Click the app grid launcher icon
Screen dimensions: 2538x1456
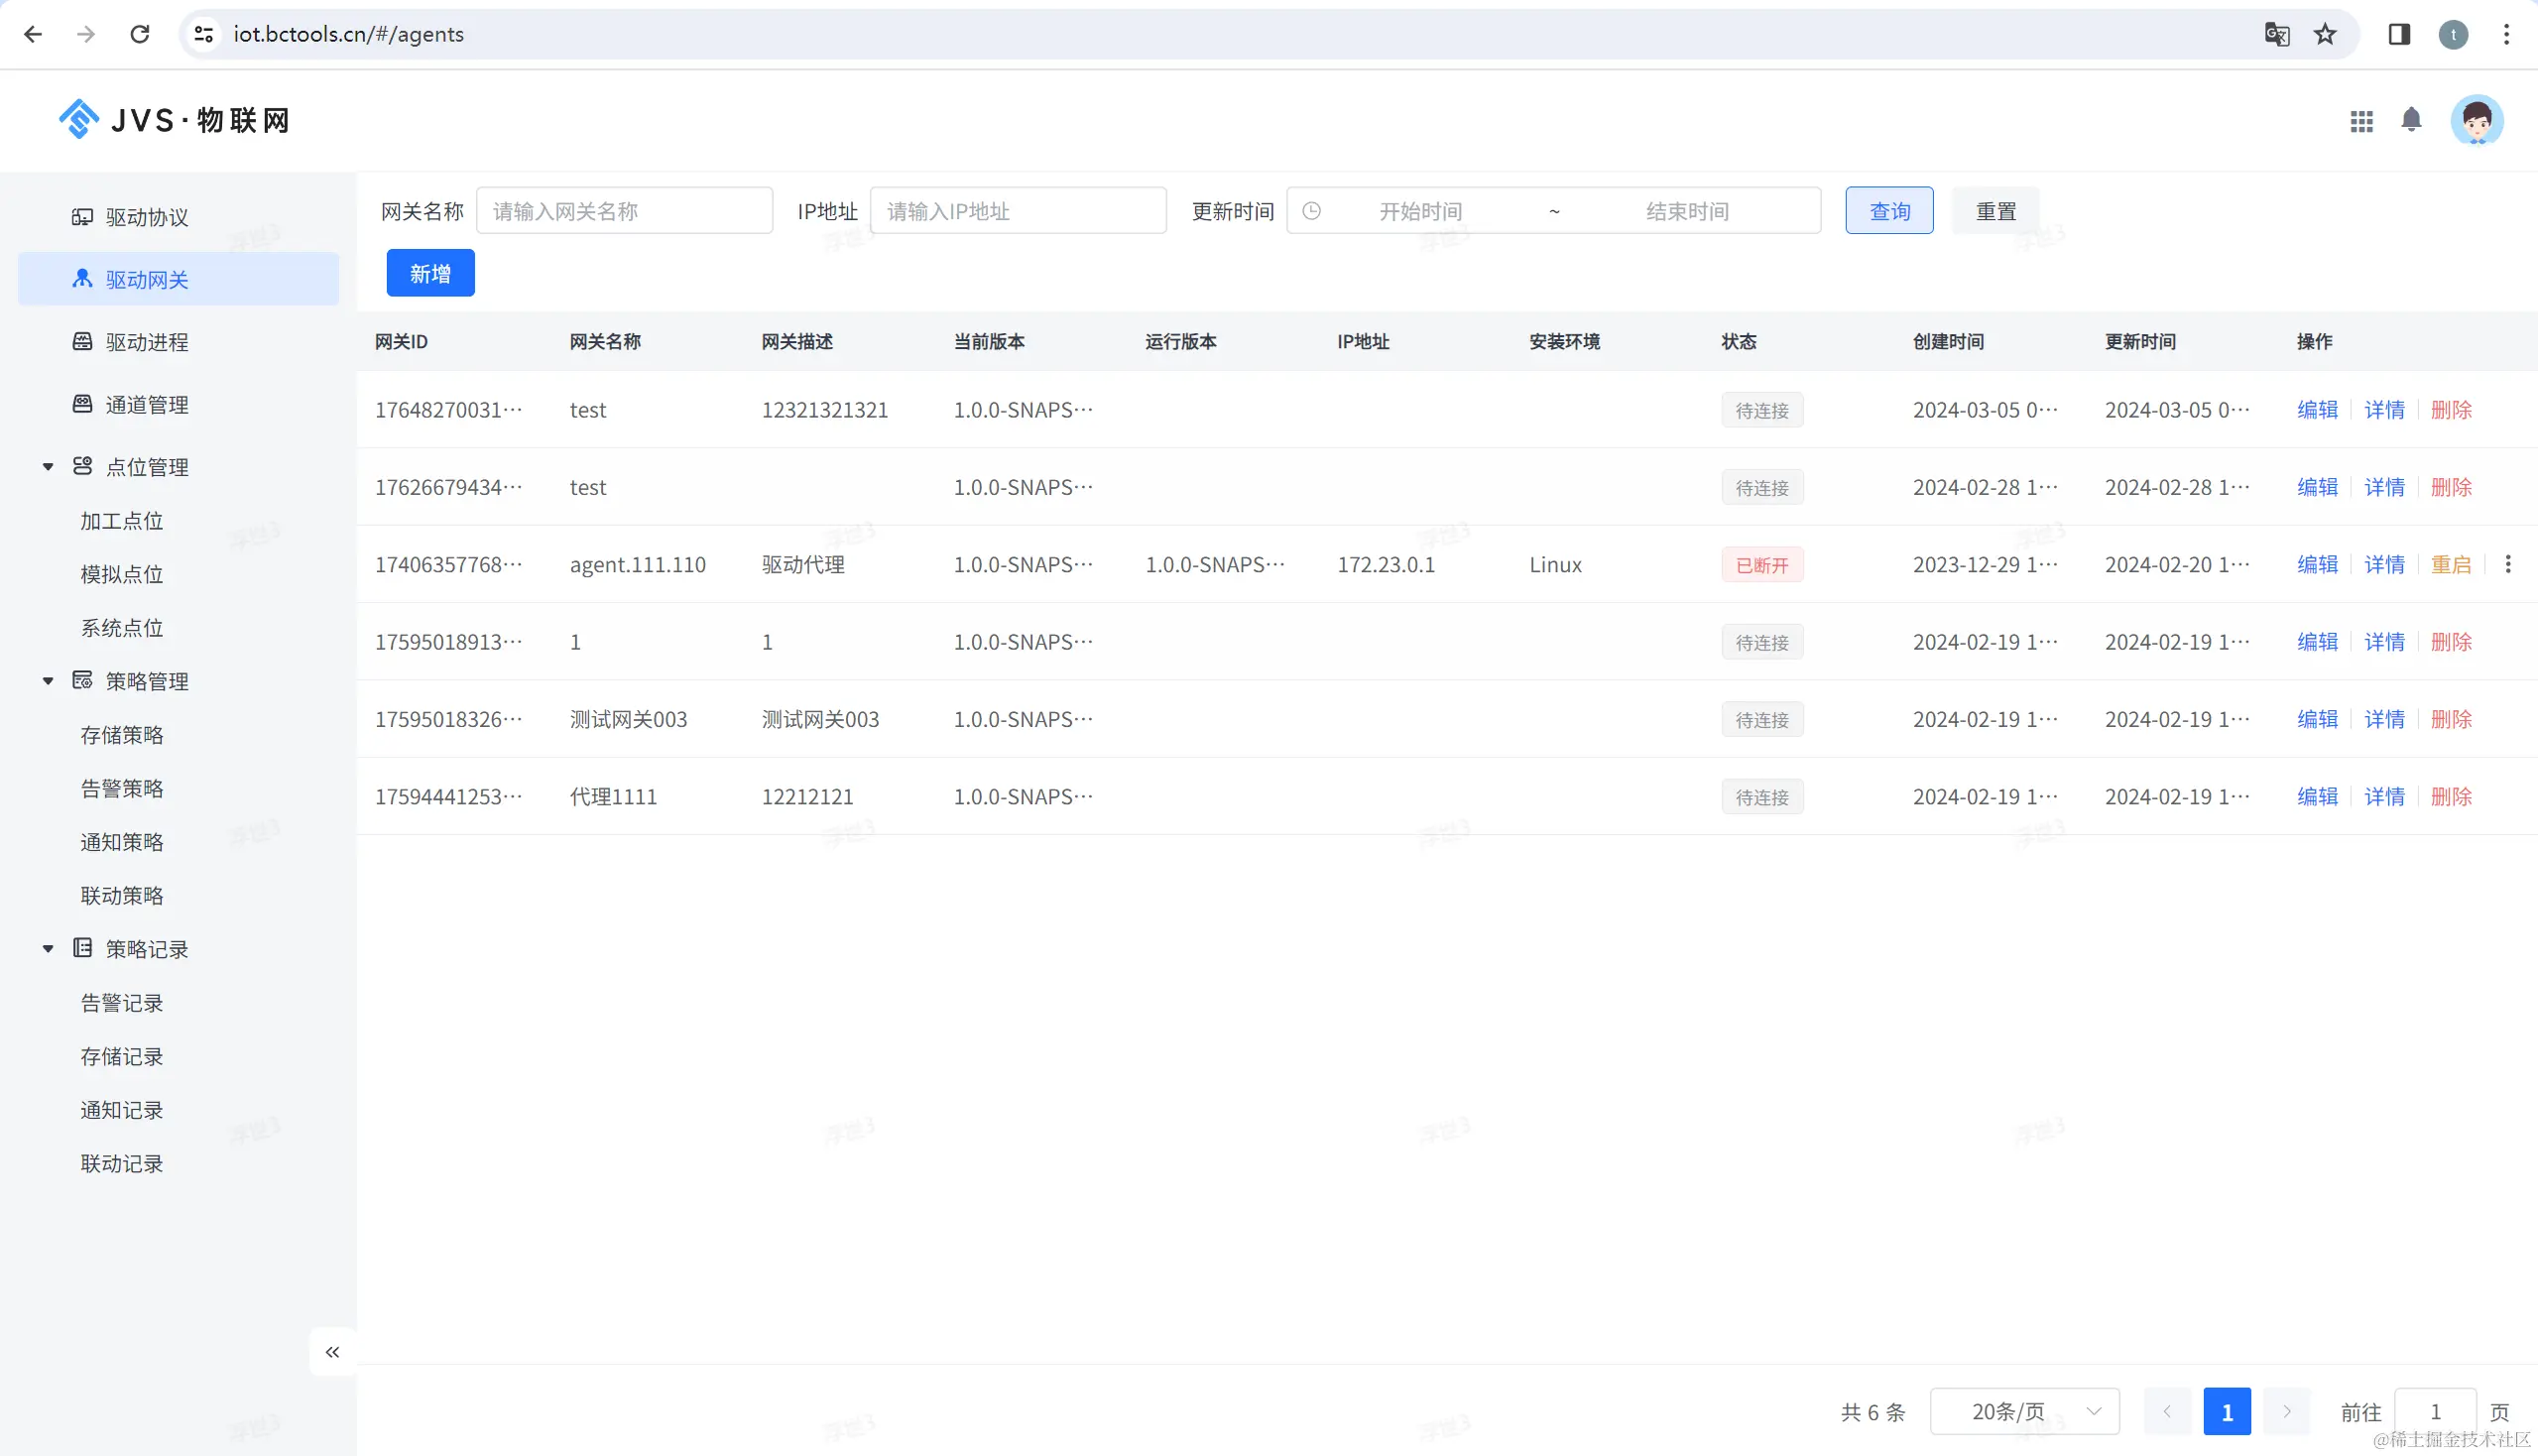coord(2361,121)
